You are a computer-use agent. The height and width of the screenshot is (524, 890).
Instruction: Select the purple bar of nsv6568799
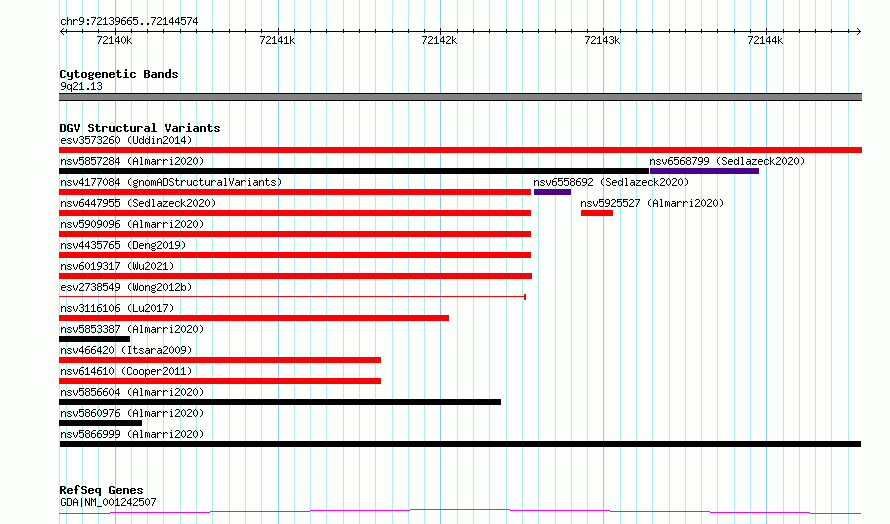coord(704,171)
